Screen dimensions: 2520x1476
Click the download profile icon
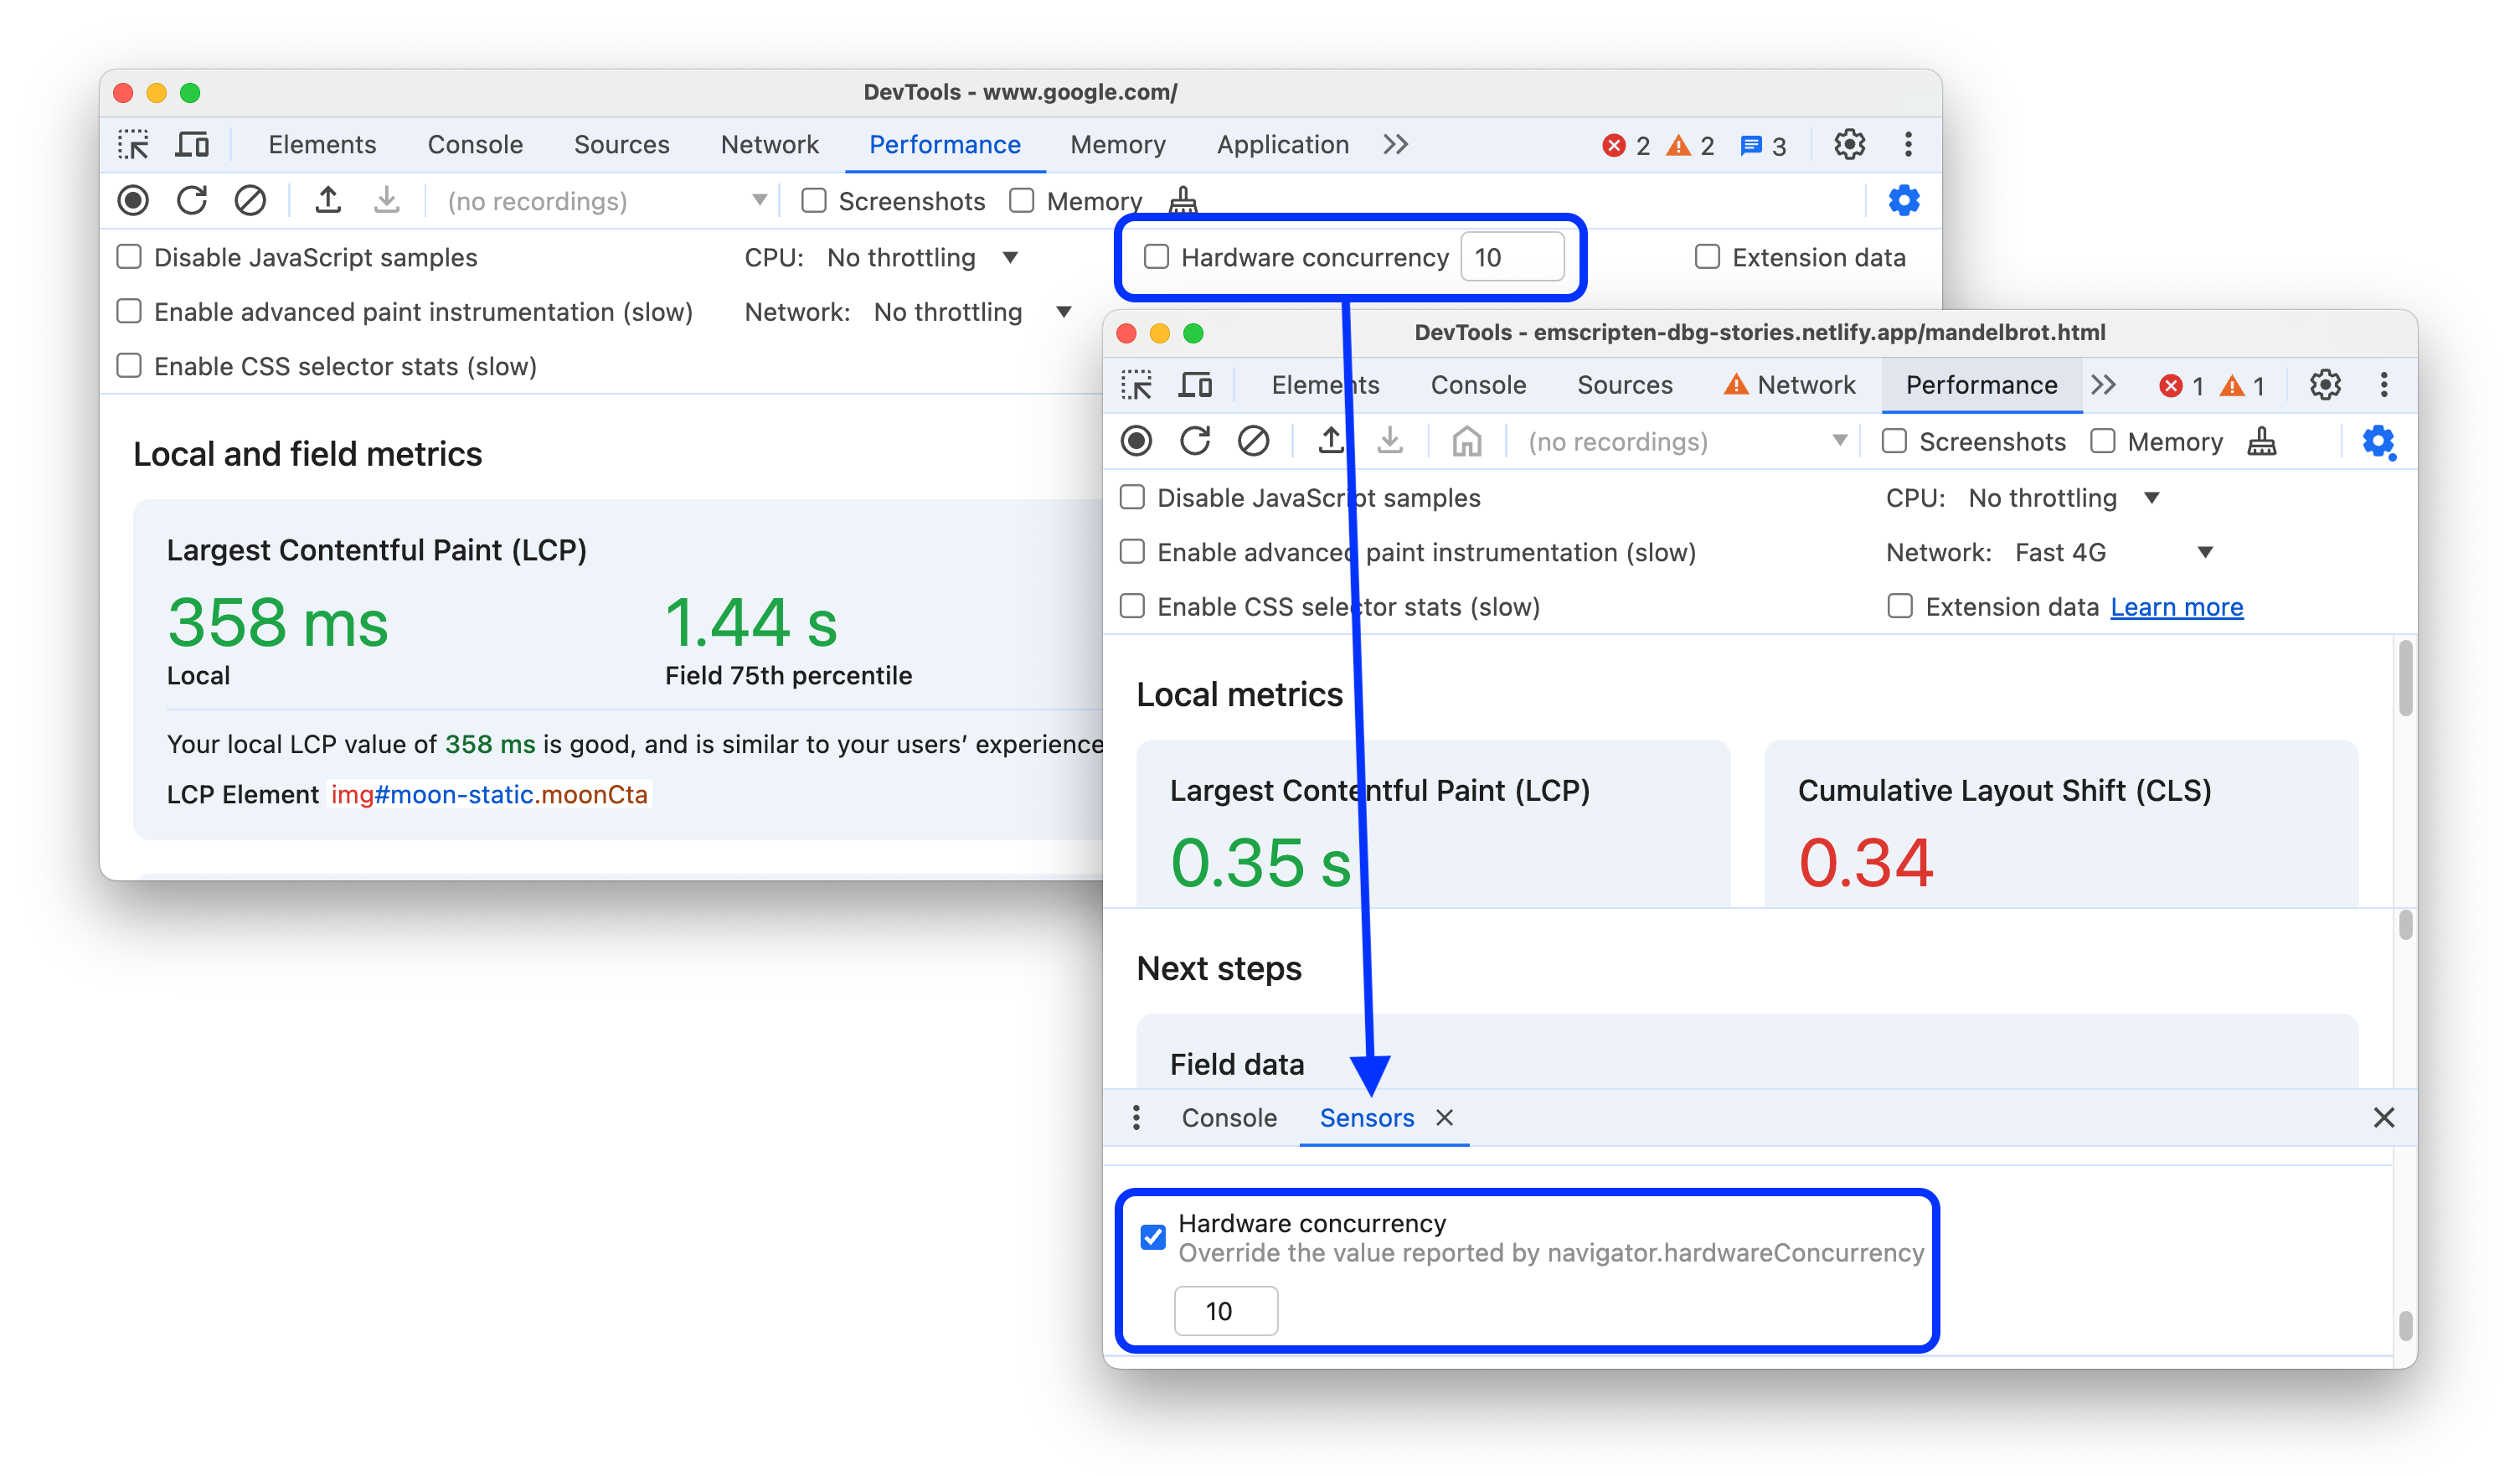pos(384,200)
